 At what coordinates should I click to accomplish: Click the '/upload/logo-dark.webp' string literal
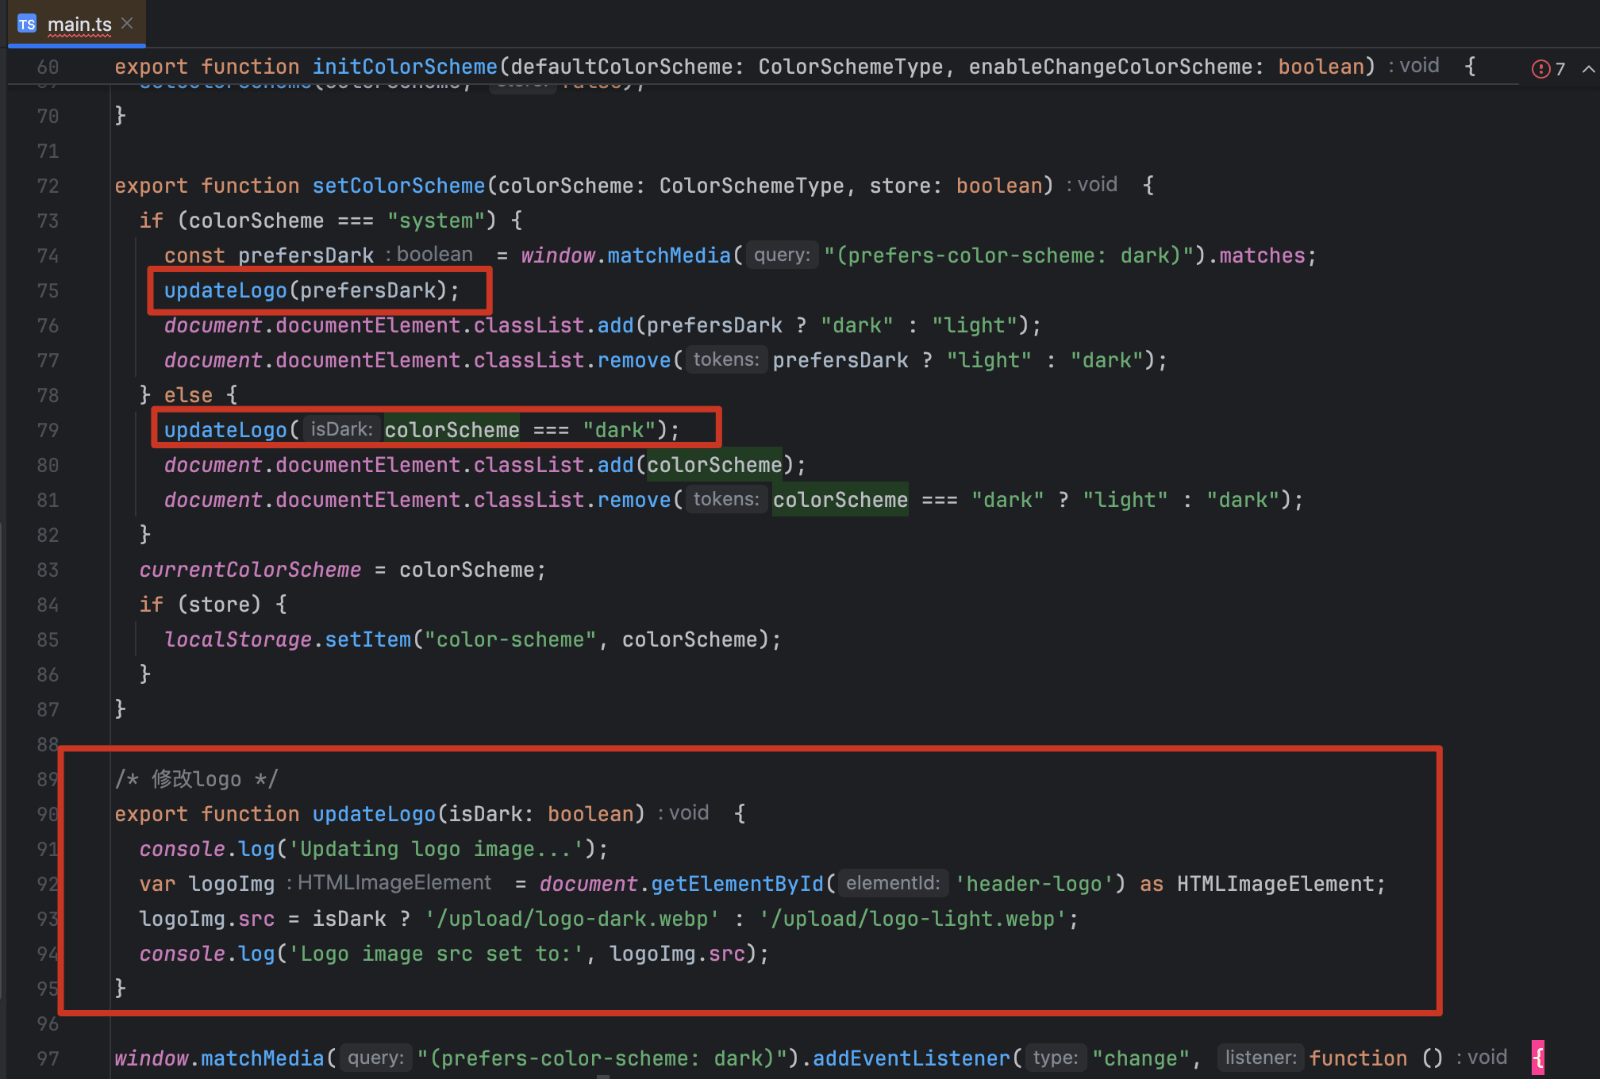[x=572, y=919]
